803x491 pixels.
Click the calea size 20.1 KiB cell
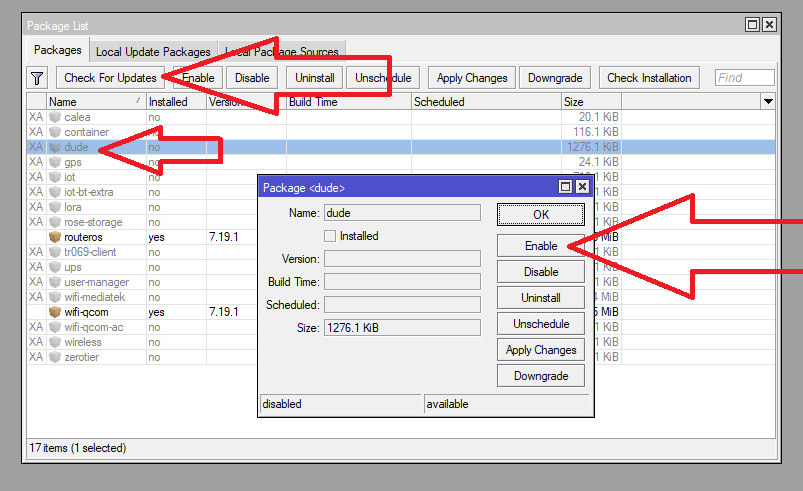[591, 117]
